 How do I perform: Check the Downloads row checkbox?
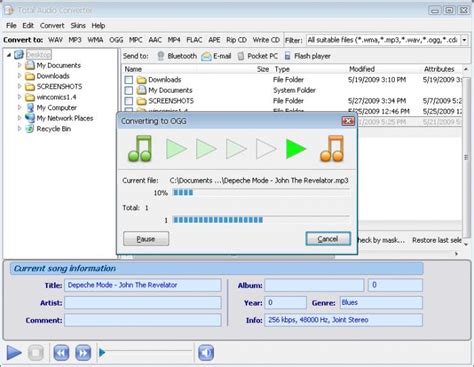coord(129,80)
